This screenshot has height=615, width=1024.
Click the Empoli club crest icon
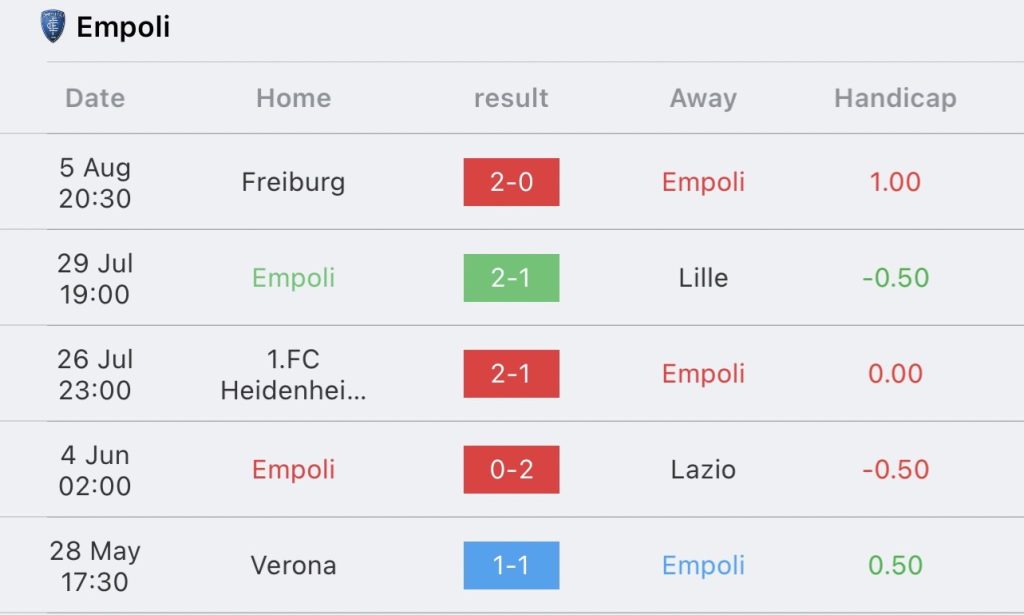tap(53, 26)
